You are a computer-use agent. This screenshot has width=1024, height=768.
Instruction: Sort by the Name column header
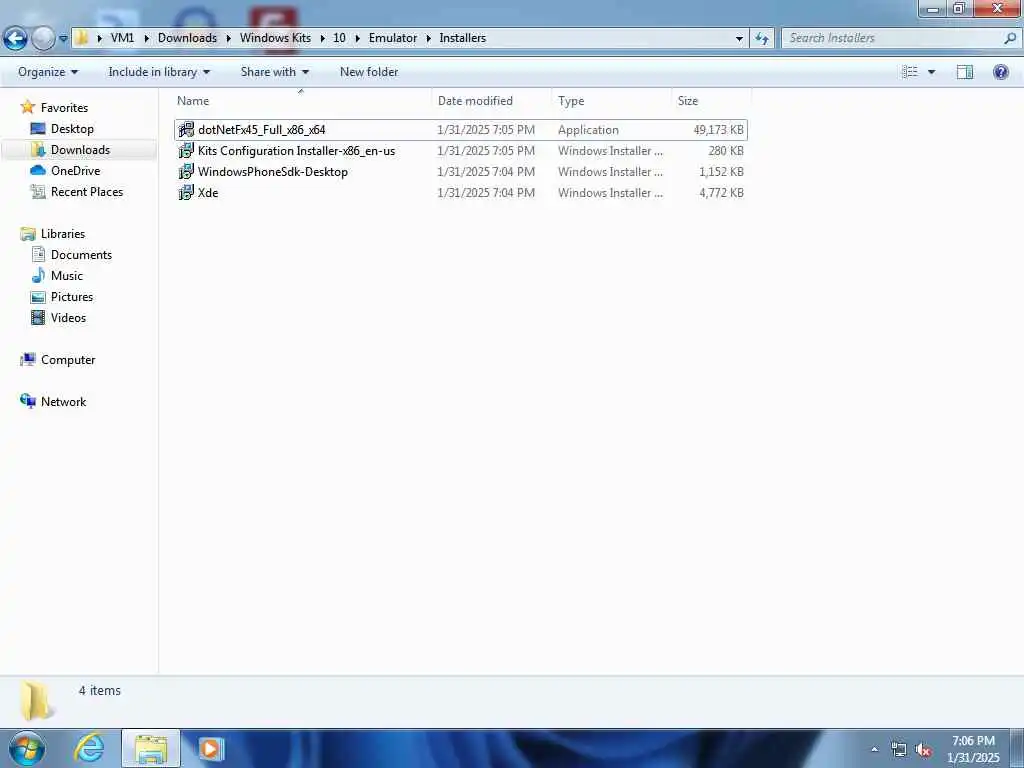click(x=193, y=101)
